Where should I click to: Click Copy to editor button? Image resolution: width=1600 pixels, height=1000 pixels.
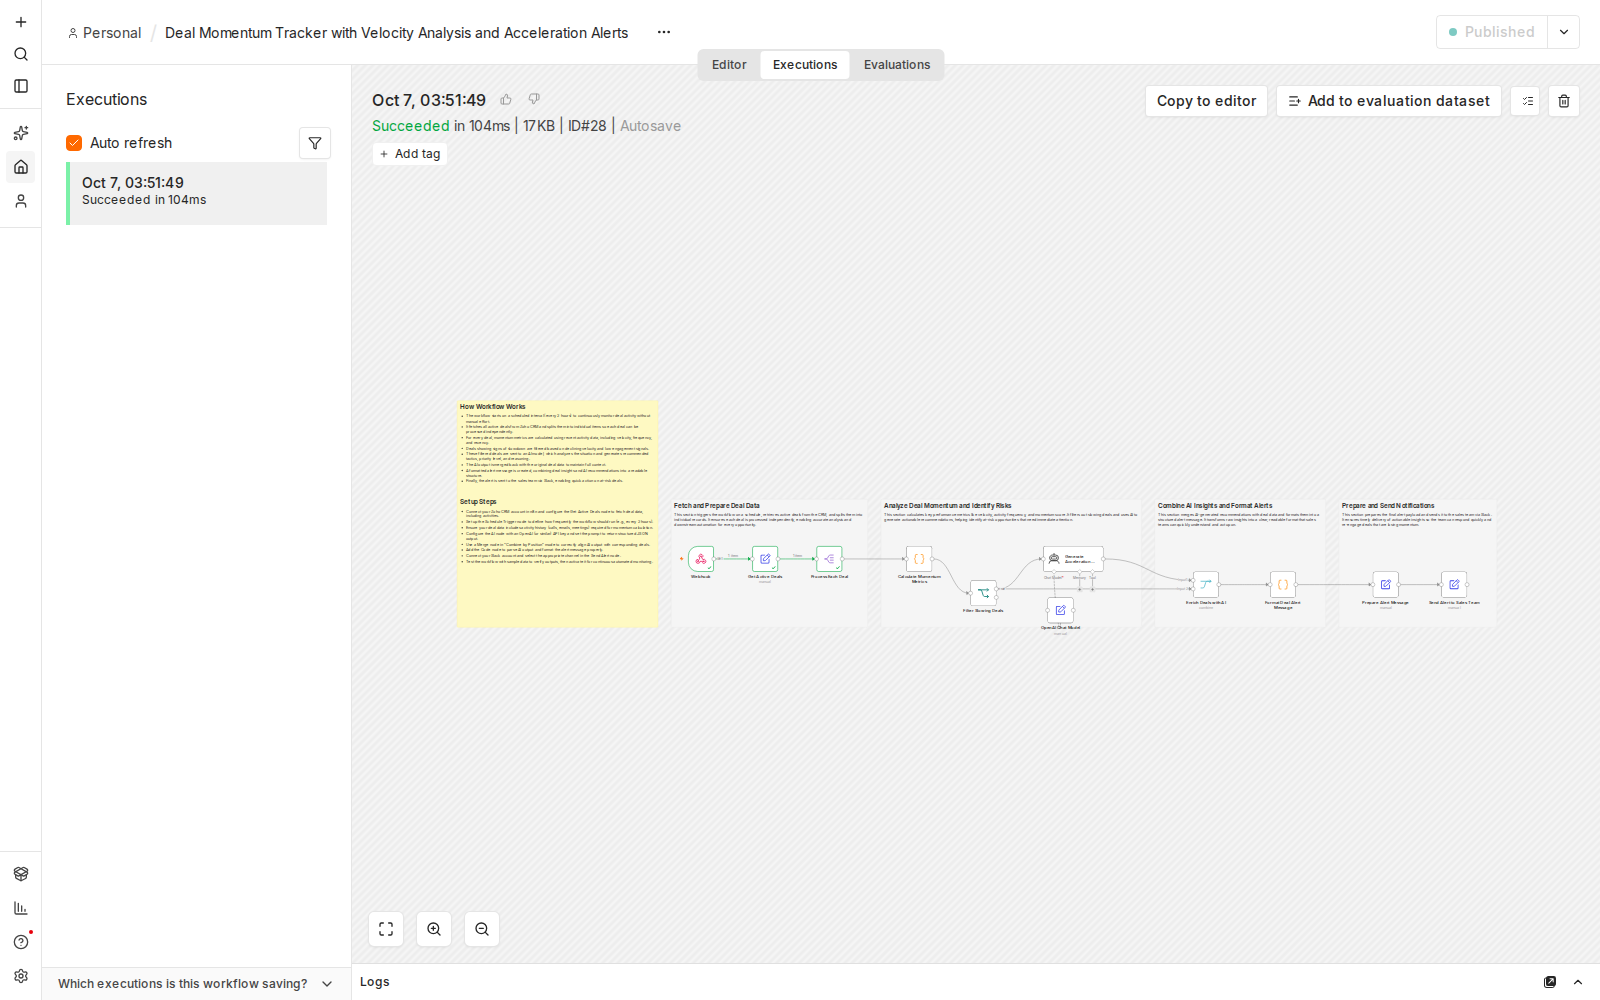coord(1206,101)
